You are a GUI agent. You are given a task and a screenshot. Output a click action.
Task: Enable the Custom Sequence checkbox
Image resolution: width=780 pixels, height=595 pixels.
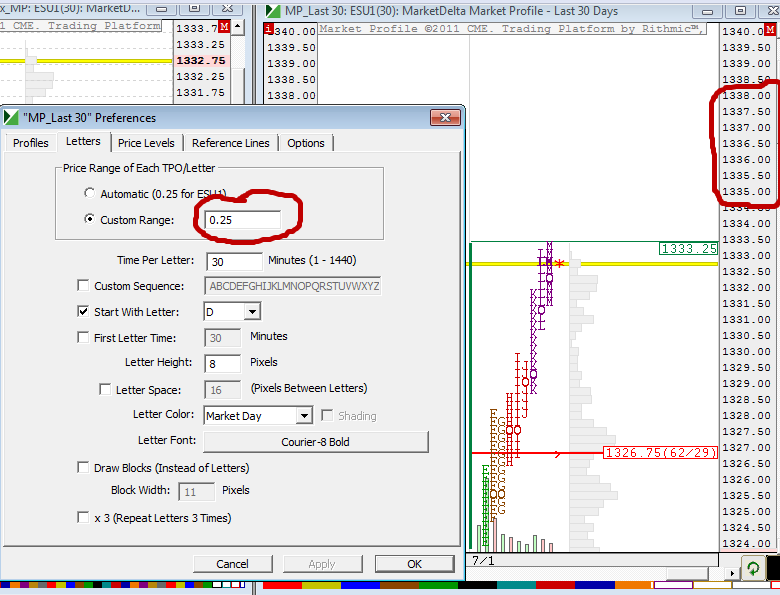(84, 286)
